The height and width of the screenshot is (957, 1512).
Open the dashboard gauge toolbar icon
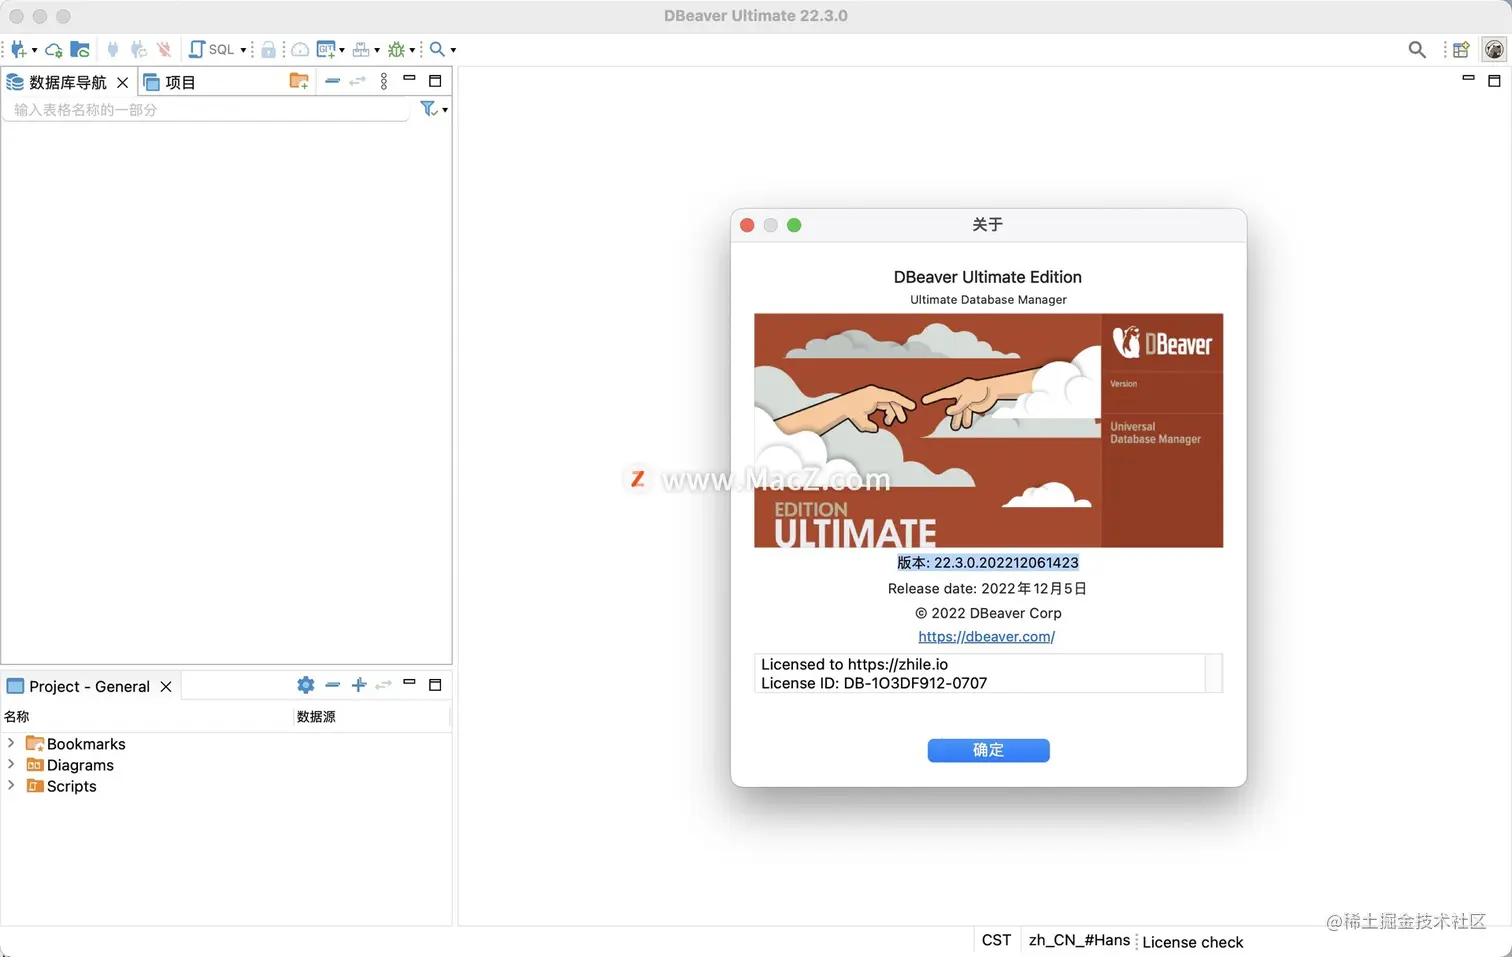[x=299, y=49]
